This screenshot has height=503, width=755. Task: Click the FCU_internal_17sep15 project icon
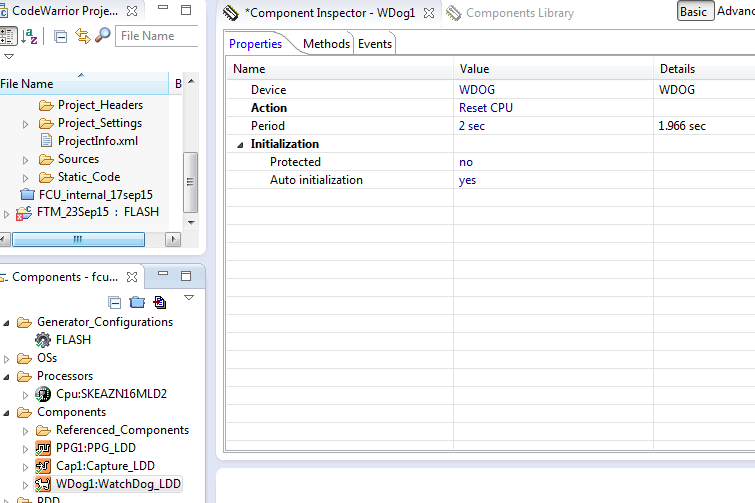(27, 194)
